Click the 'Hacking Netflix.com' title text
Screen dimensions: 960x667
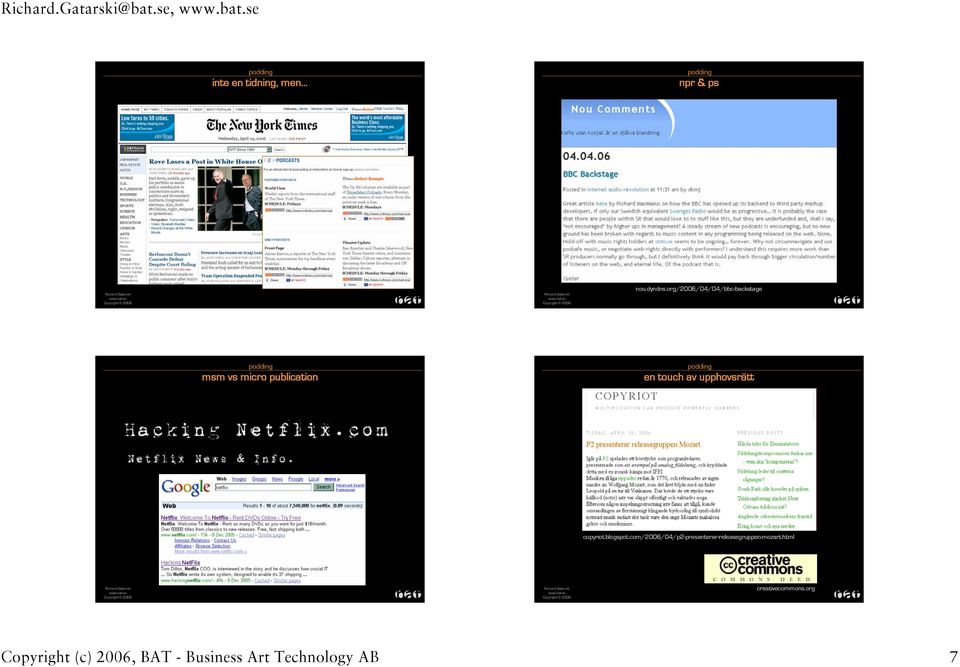[256, 430]
